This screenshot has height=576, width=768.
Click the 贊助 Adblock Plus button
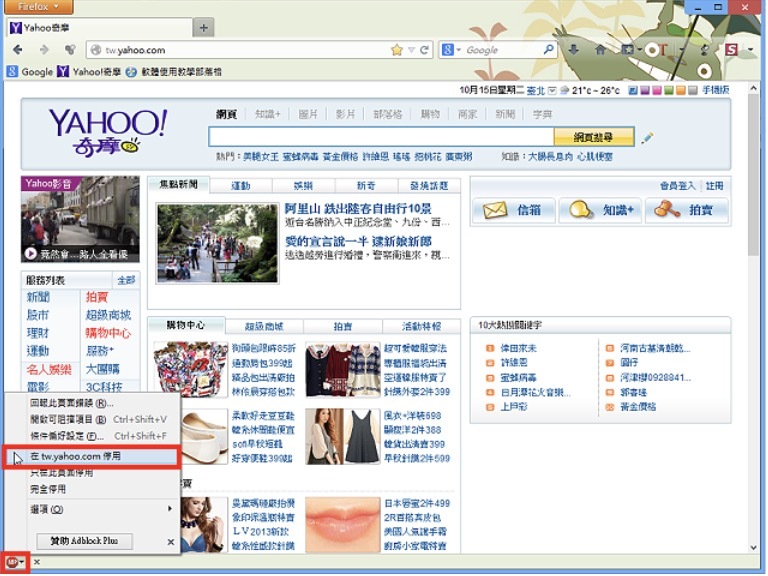(84, 541)
